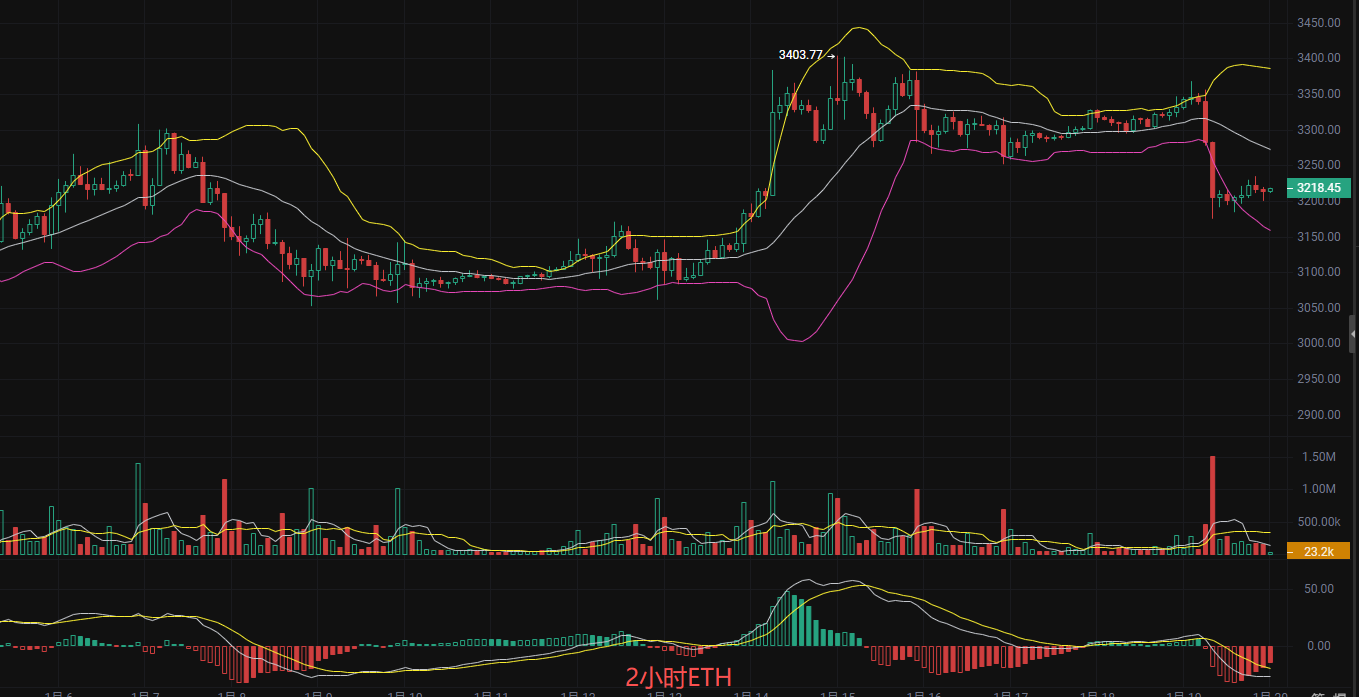
Task: Click the 0.00 MACD axis label
Action: pyautogui.click(x=1318, y=646)
